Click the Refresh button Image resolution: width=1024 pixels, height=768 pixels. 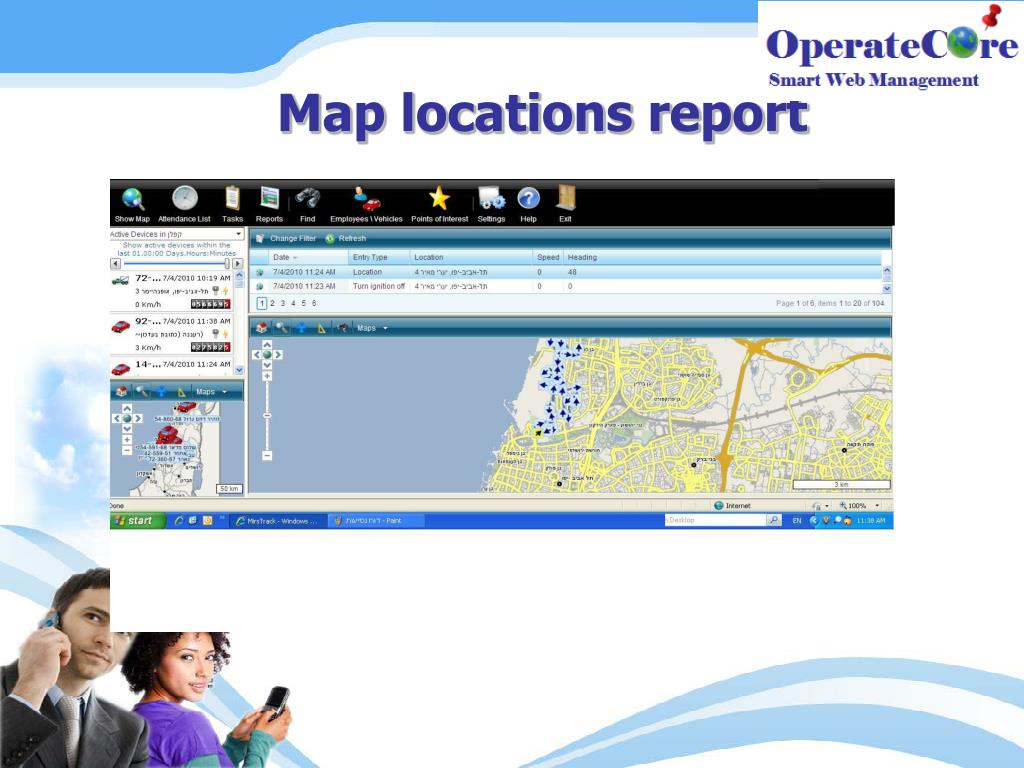(346, 238)
